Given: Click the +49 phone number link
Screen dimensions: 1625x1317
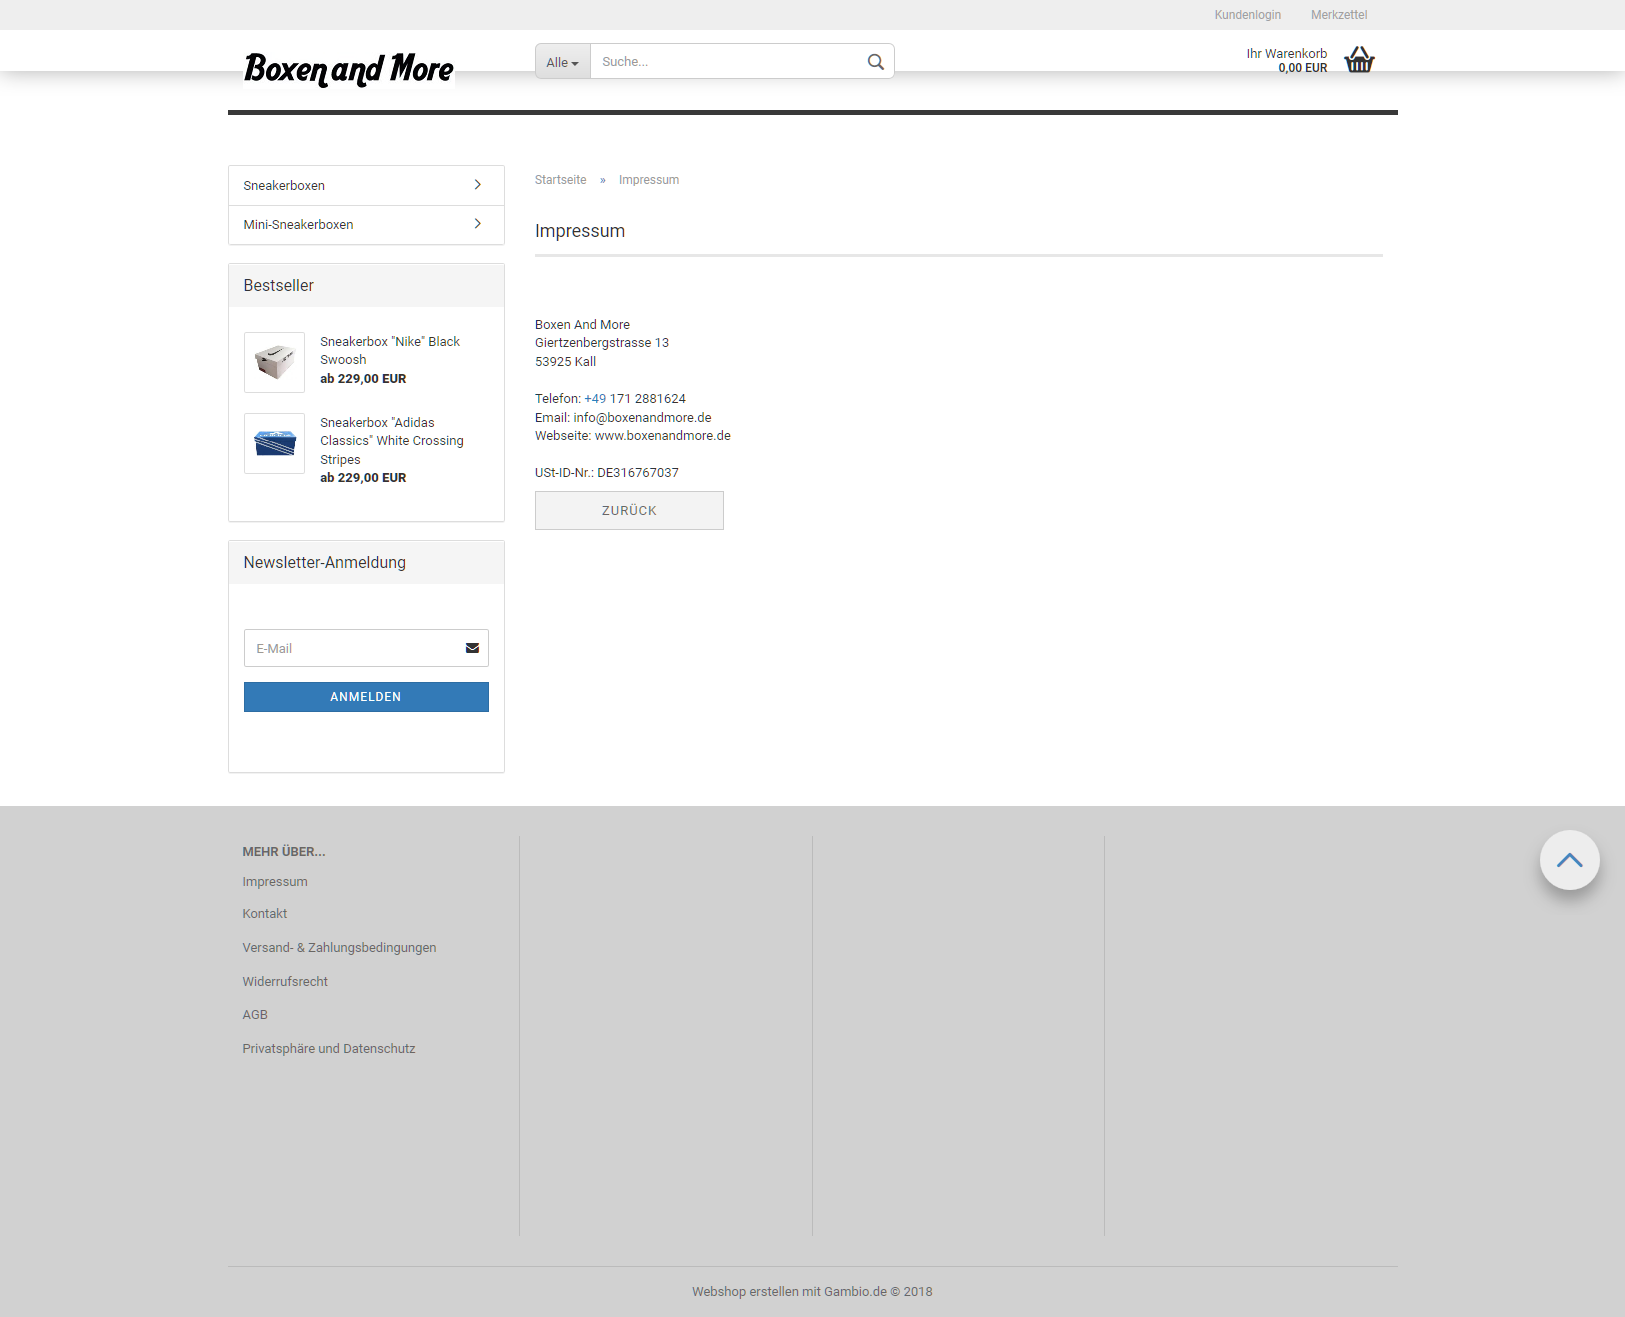Looking at the screenshot, I should (595, 399).
